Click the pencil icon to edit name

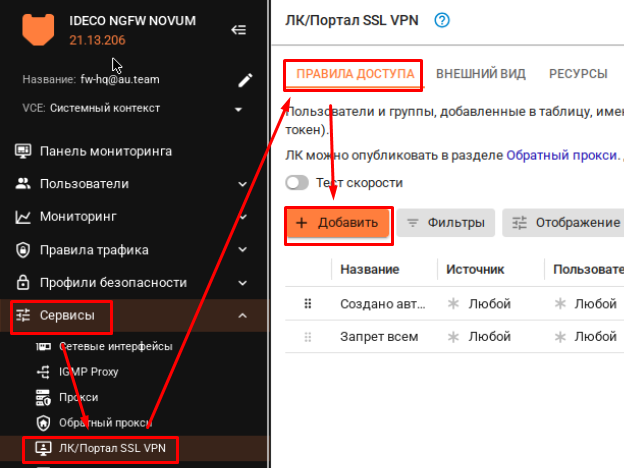244,79
